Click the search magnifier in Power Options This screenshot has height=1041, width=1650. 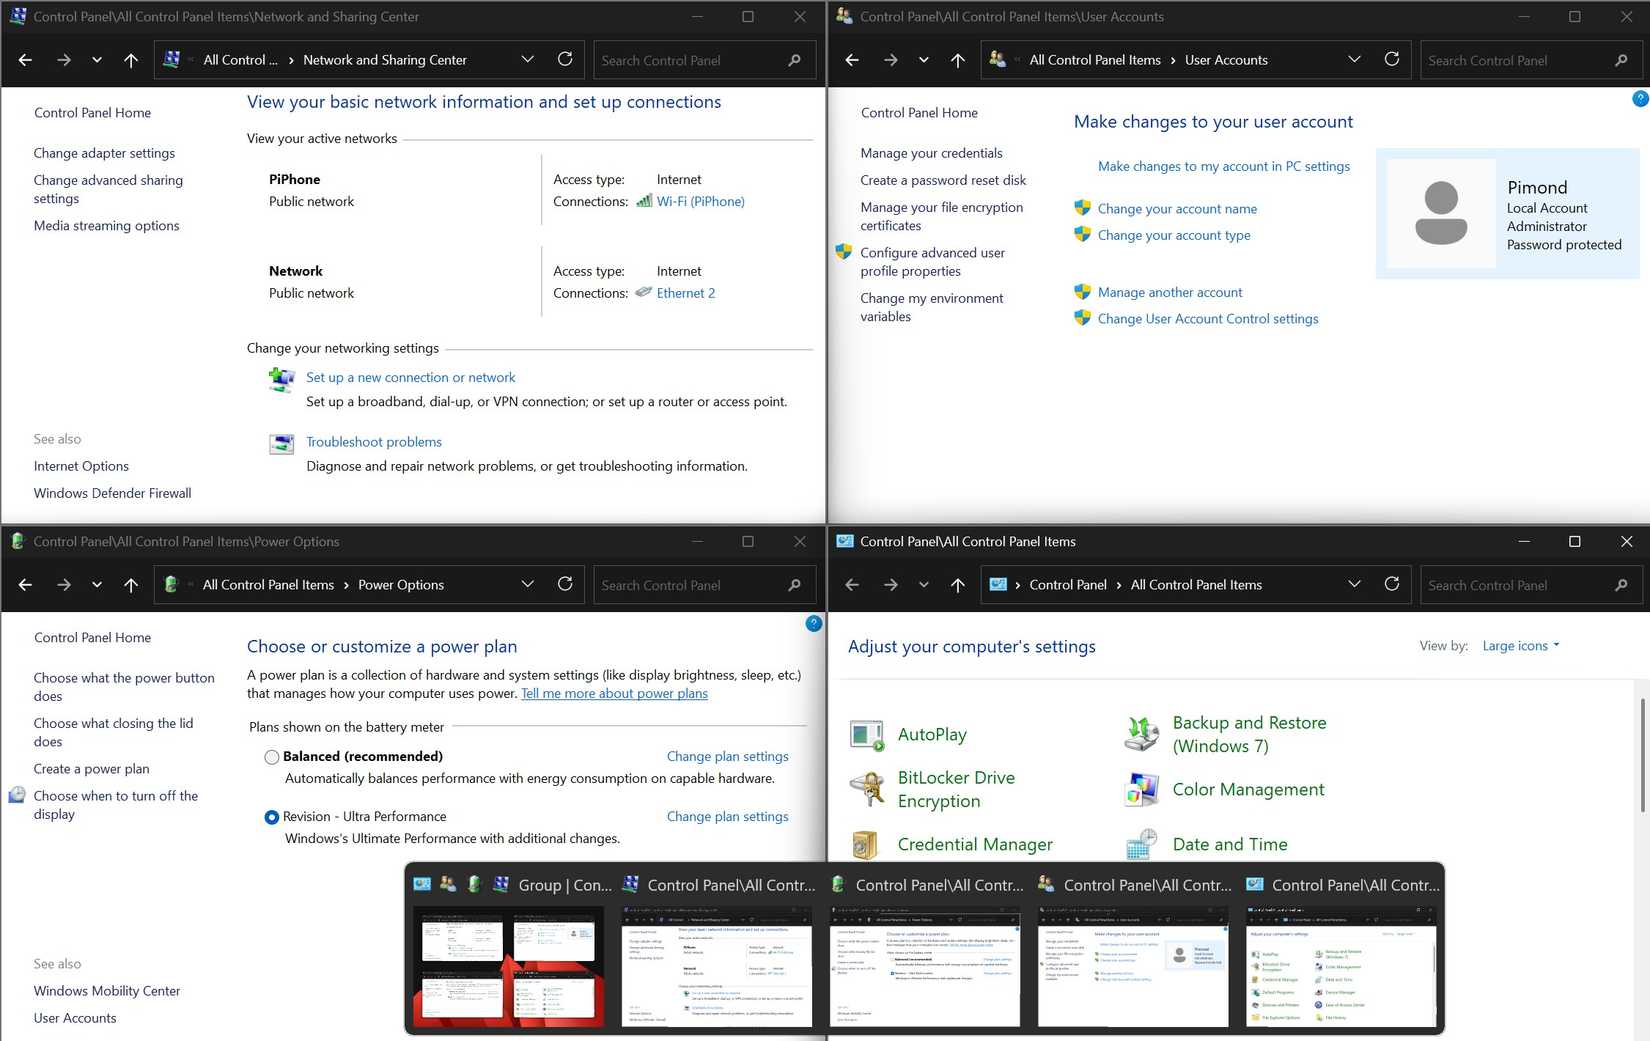pyautogui.click(x=793, y=585)
